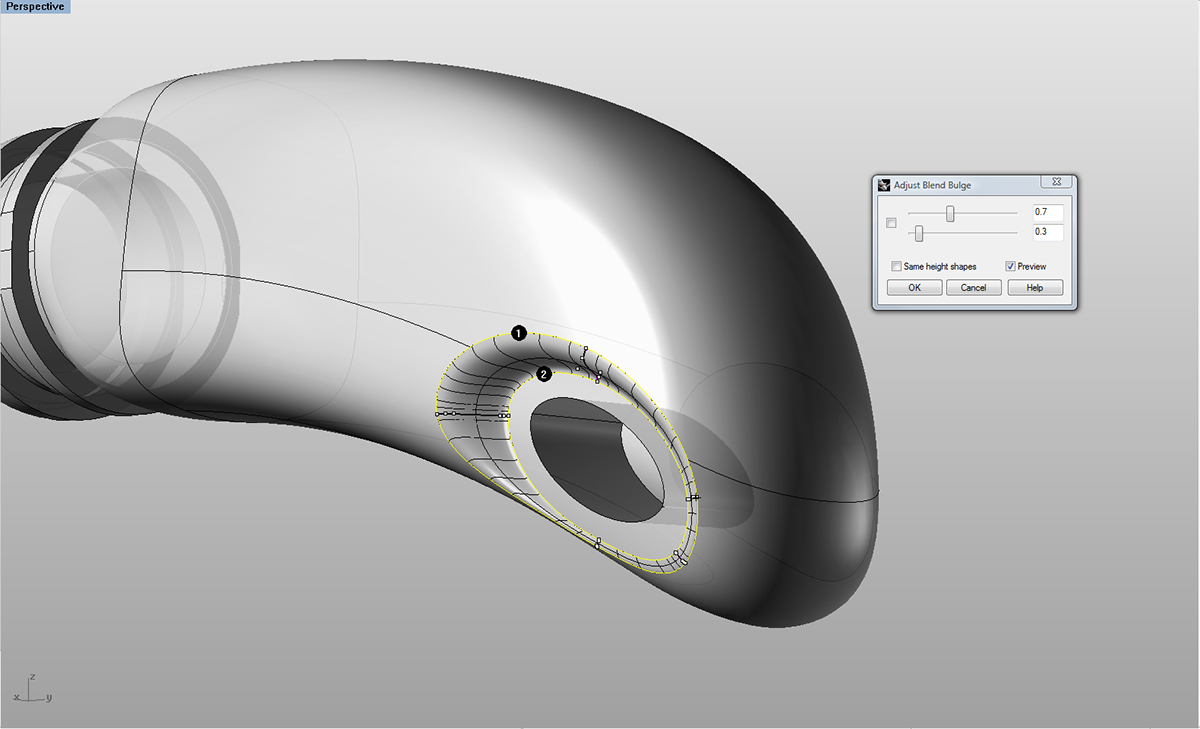This screenshot has height=729, width=1200.
Task: Open Help for Adjust Blend Bulge
Action: [x=1035, y=287]
